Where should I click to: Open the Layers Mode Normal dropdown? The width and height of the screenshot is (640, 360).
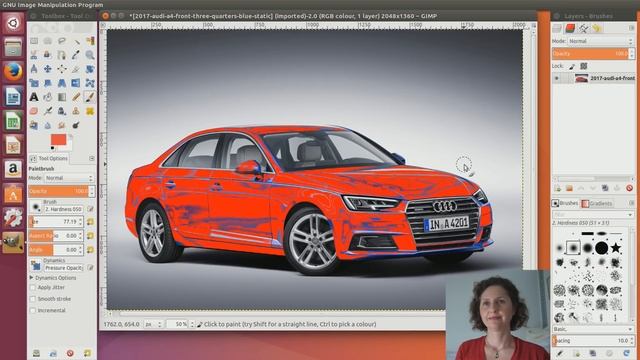point(600,41)
